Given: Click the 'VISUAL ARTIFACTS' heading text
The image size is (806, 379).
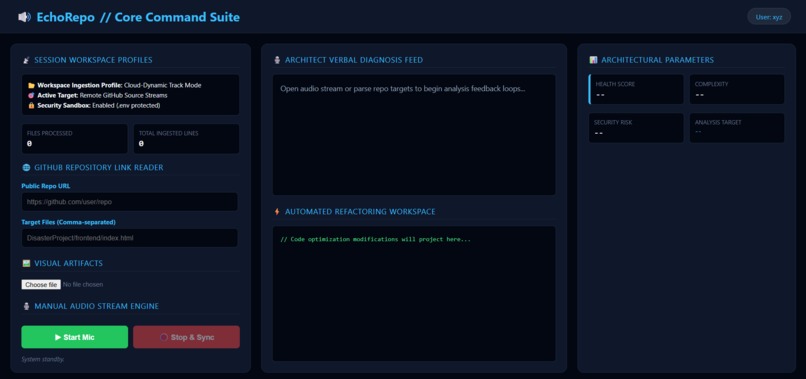Looking at the screenshot, I should pos(68,263).
